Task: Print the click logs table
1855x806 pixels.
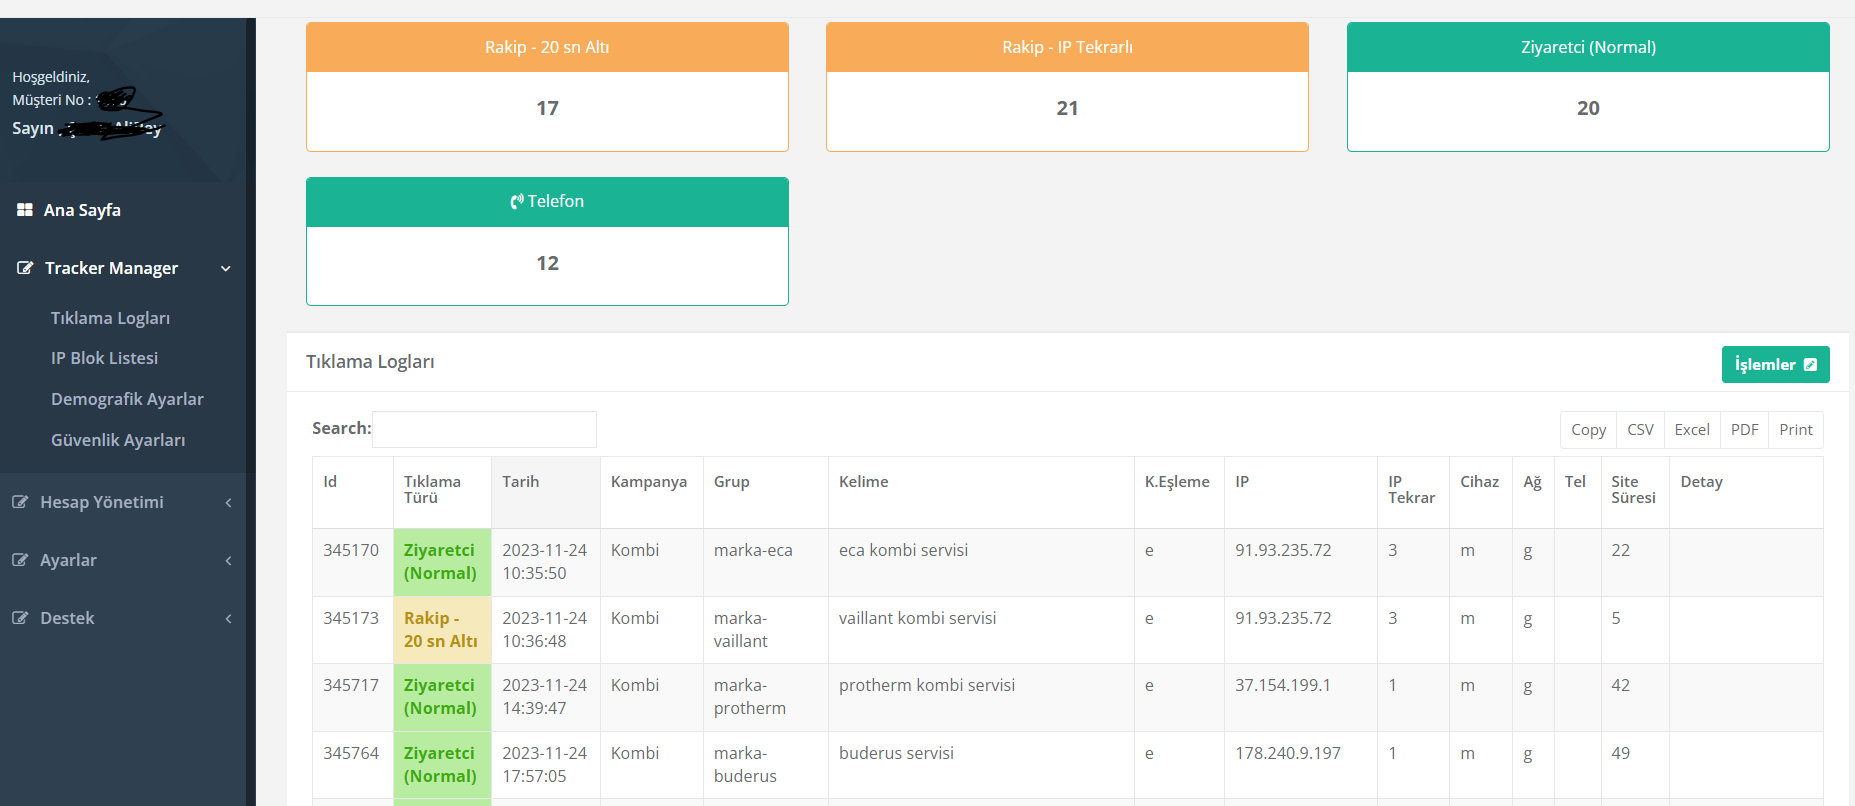Action: [x=1796, y=430]
